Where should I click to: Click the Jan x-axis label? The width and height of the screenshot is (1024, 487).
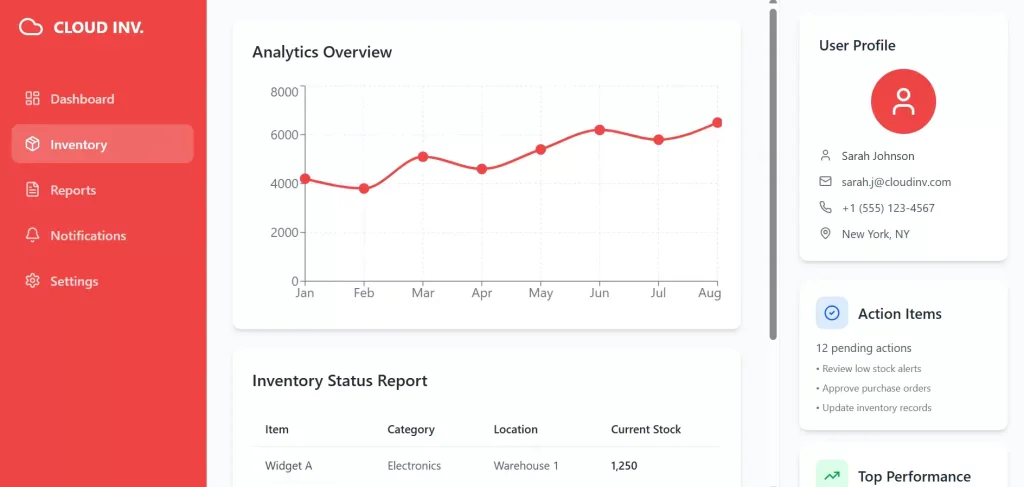point(304,293)
